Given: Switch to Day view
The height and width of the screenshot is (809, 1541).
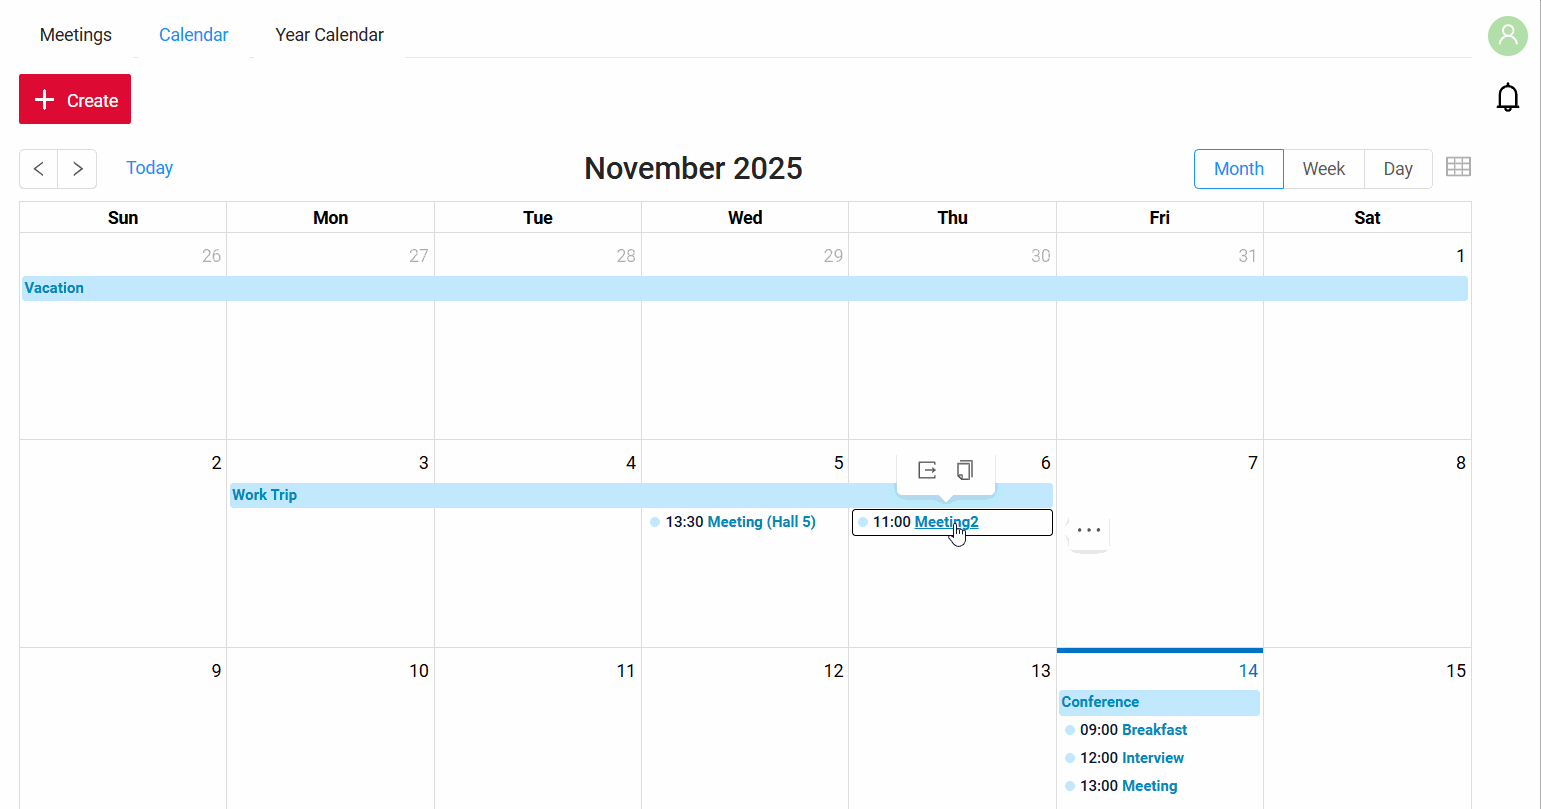Looking at the screenshot, I should click(x=1397, y=168).
